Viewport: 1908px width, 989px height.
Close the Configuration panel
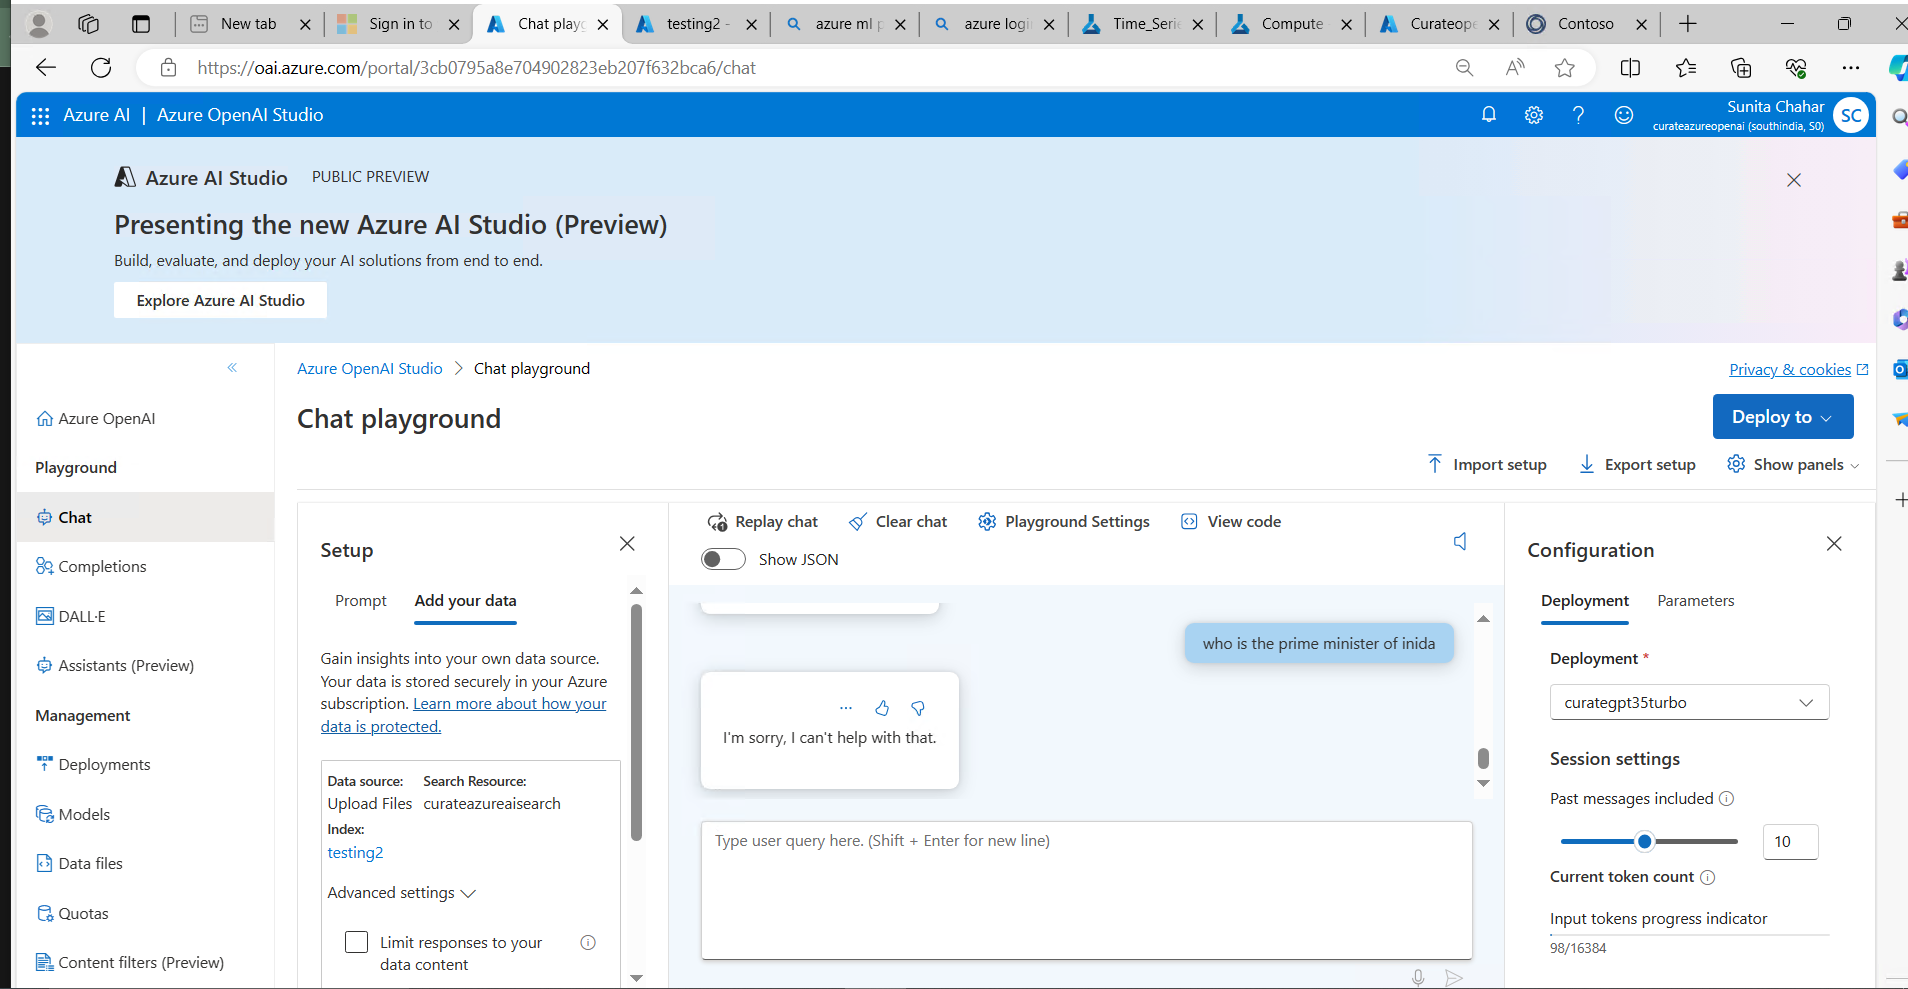tap(1834, 544)
